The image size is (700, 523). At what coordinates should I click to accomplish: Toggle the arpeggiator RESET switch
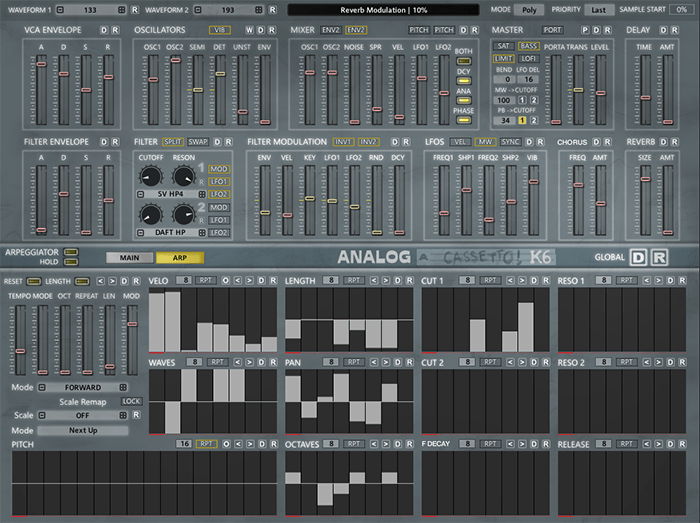point(33,281)
